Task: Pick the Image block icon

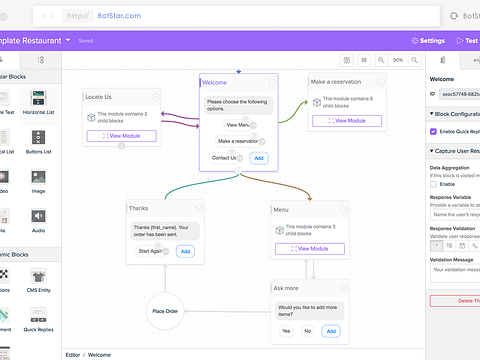Action: (x=38, y=177)
